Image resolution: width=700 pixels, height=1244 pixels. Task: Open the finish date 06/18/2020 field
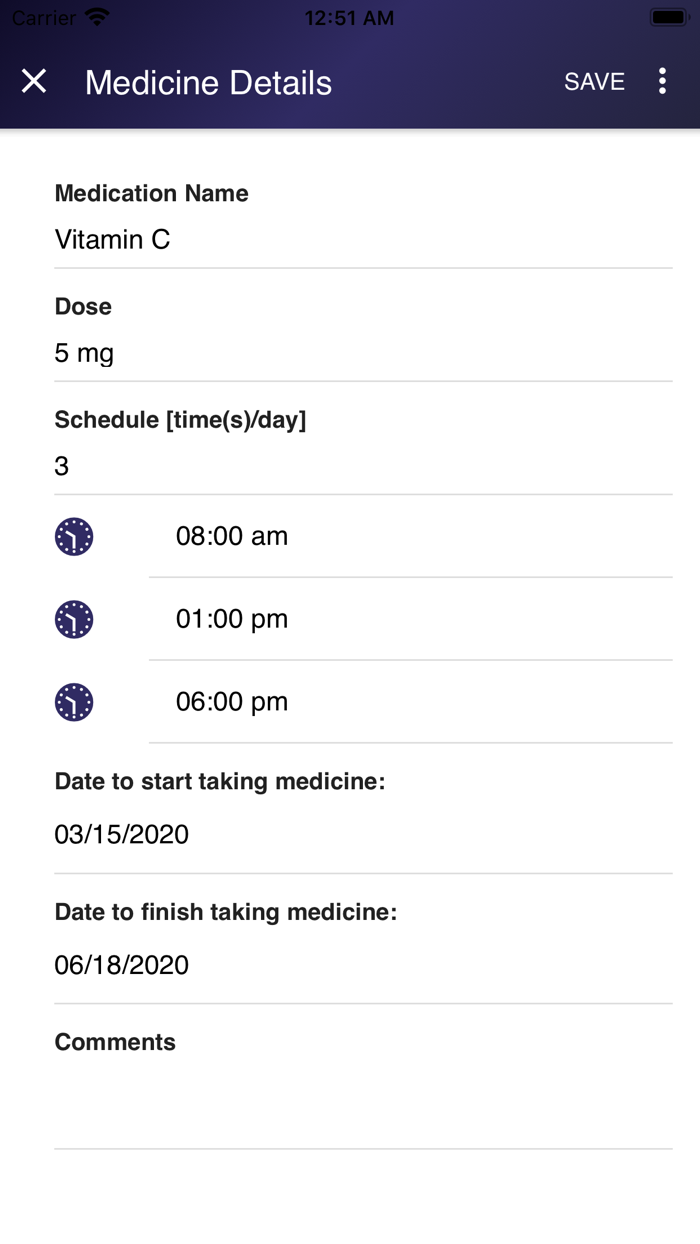coord(122,965)
